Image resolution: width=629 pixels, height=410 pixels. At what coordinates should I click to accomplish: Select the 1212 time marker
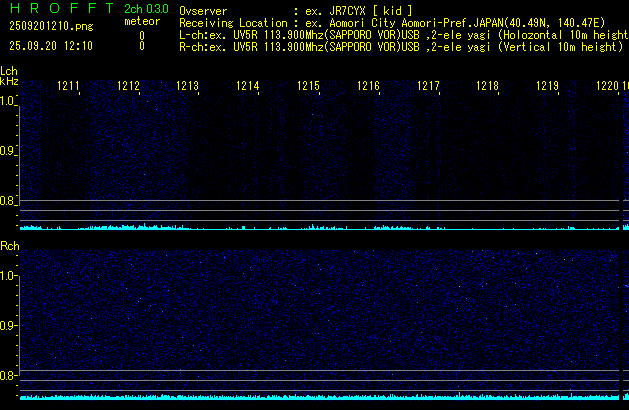point(128,87)
